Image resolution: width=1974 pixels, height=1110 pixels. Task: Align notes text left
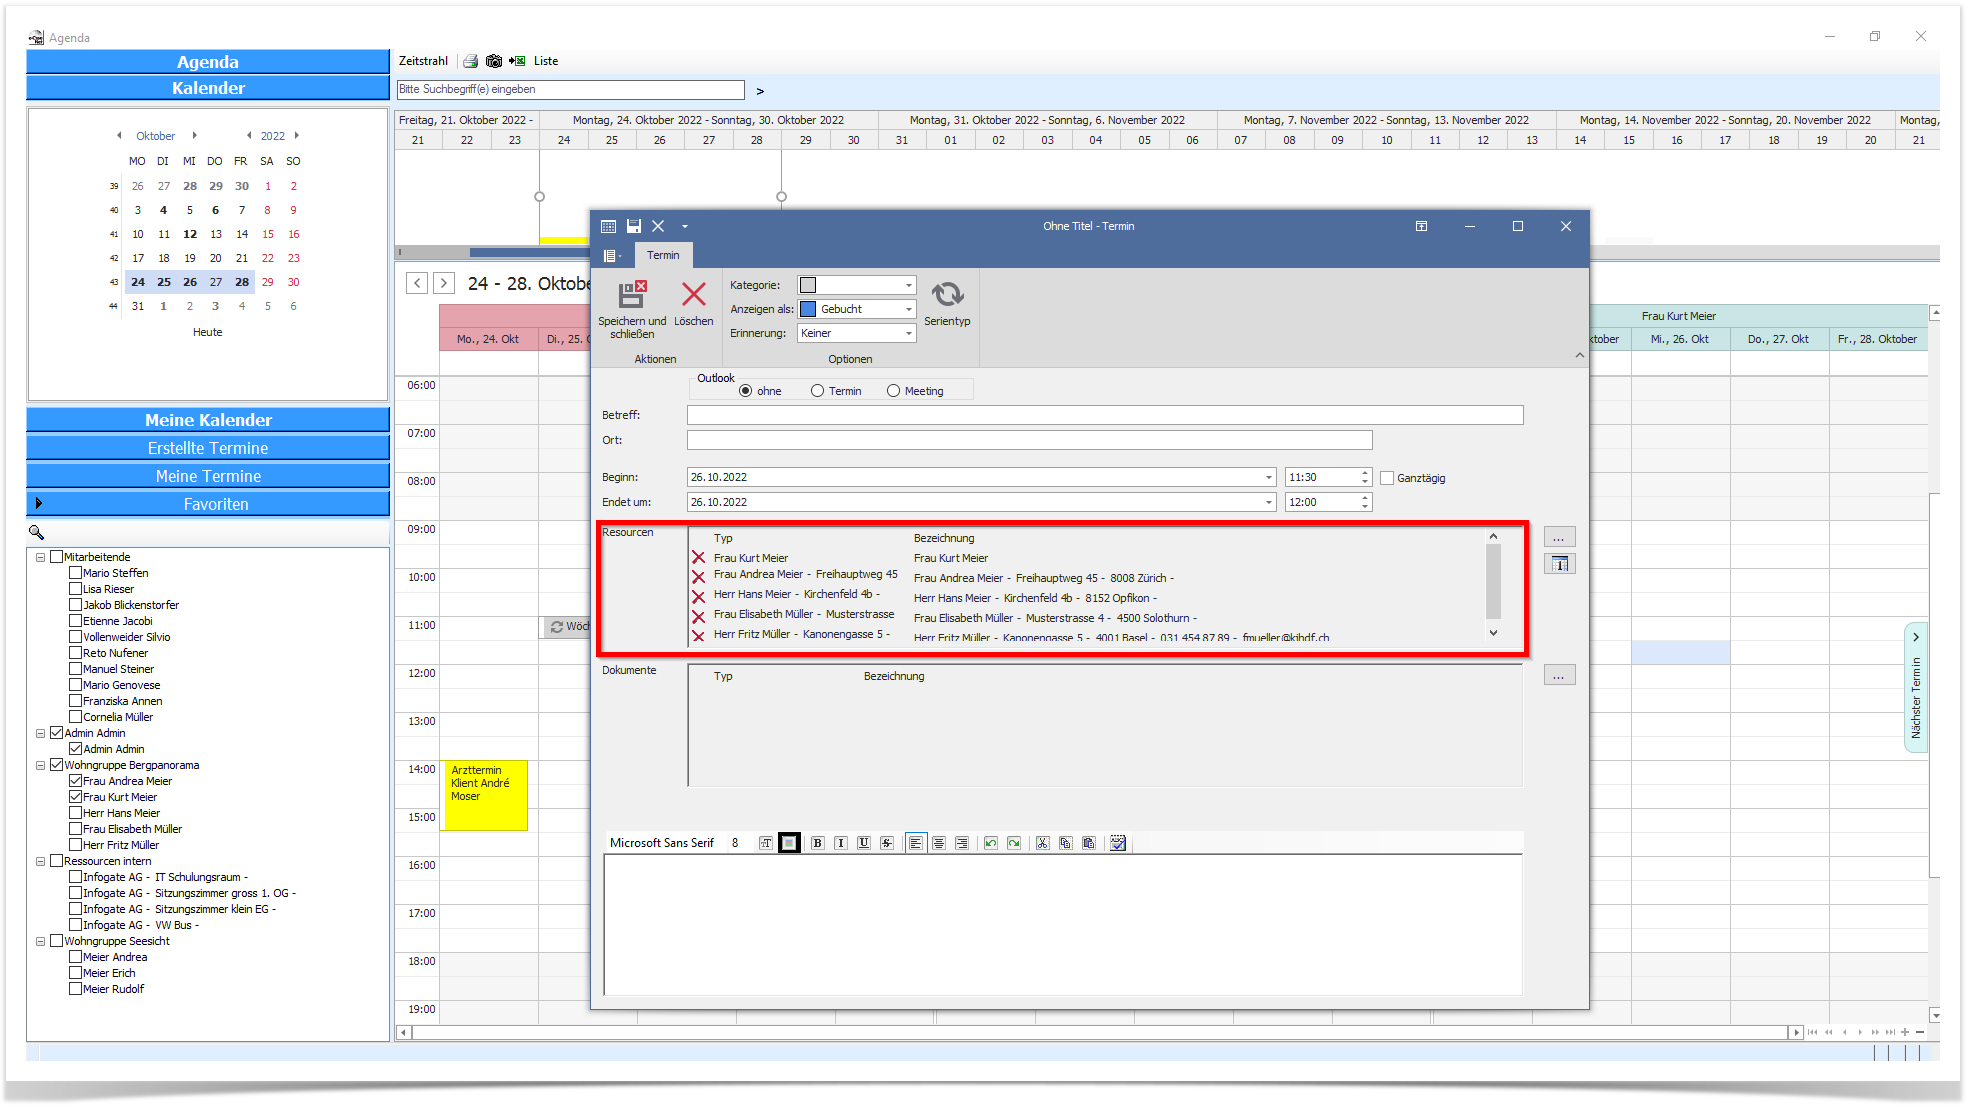[x=915, y=843]
